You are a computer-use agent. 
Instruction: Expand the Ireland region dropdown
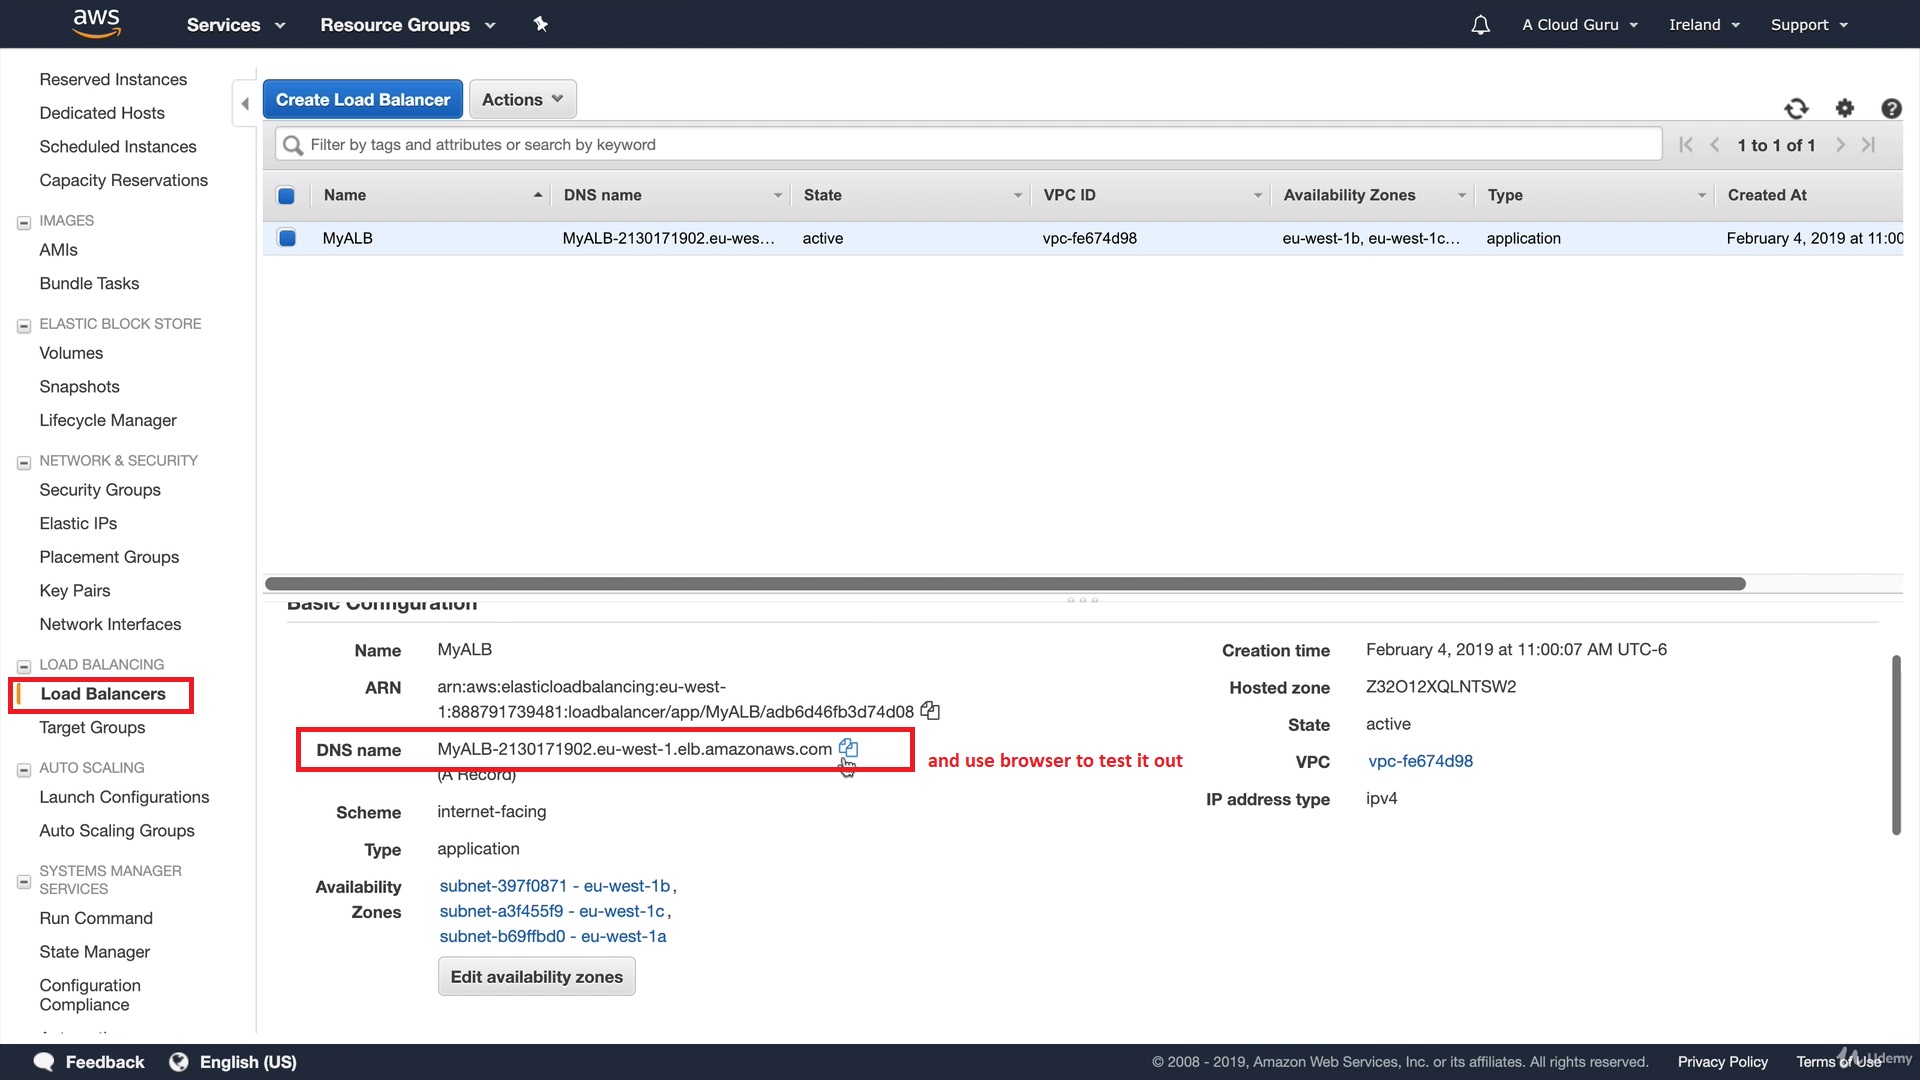point(1704,25)
